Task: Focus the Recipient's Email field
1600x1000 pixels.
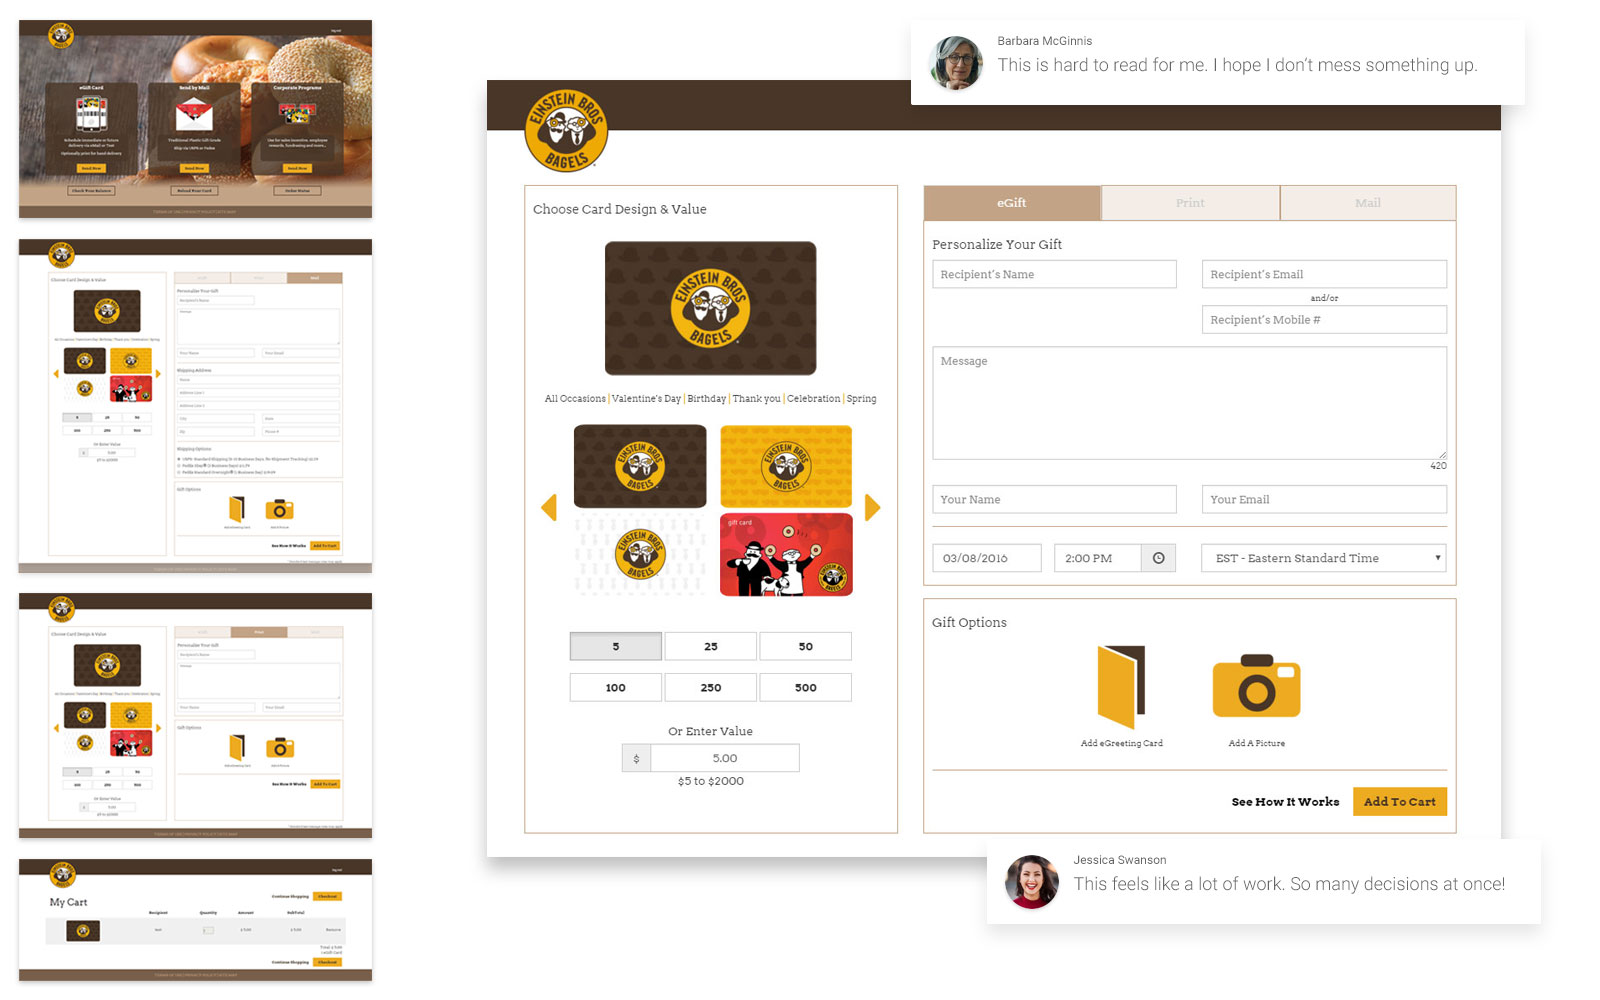Action: pos(1324,274)
